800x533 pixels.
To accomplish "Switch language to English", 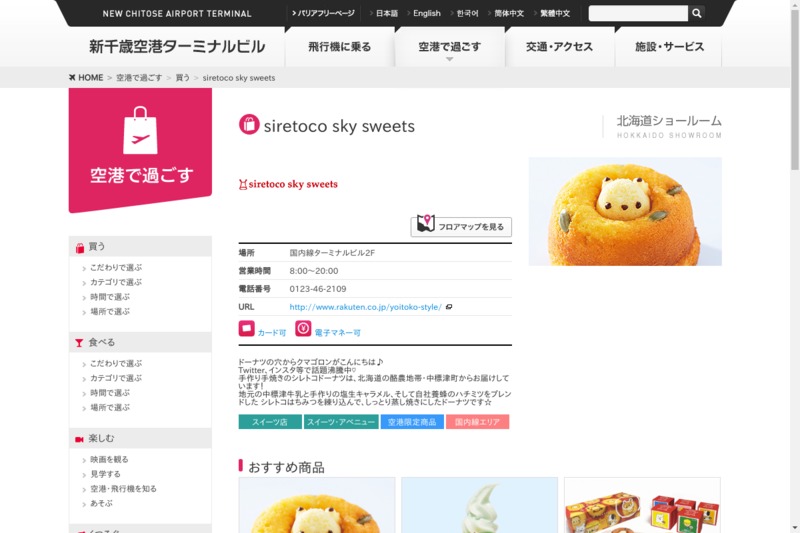I will point(426,13).
